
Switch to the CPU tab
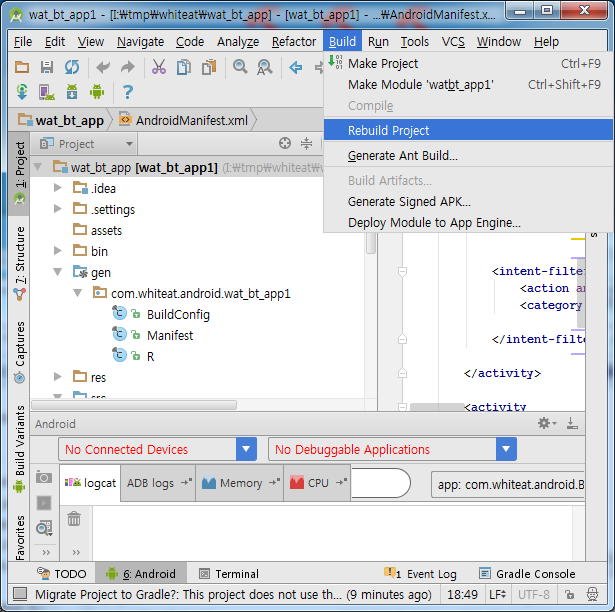tap(317, 483)
